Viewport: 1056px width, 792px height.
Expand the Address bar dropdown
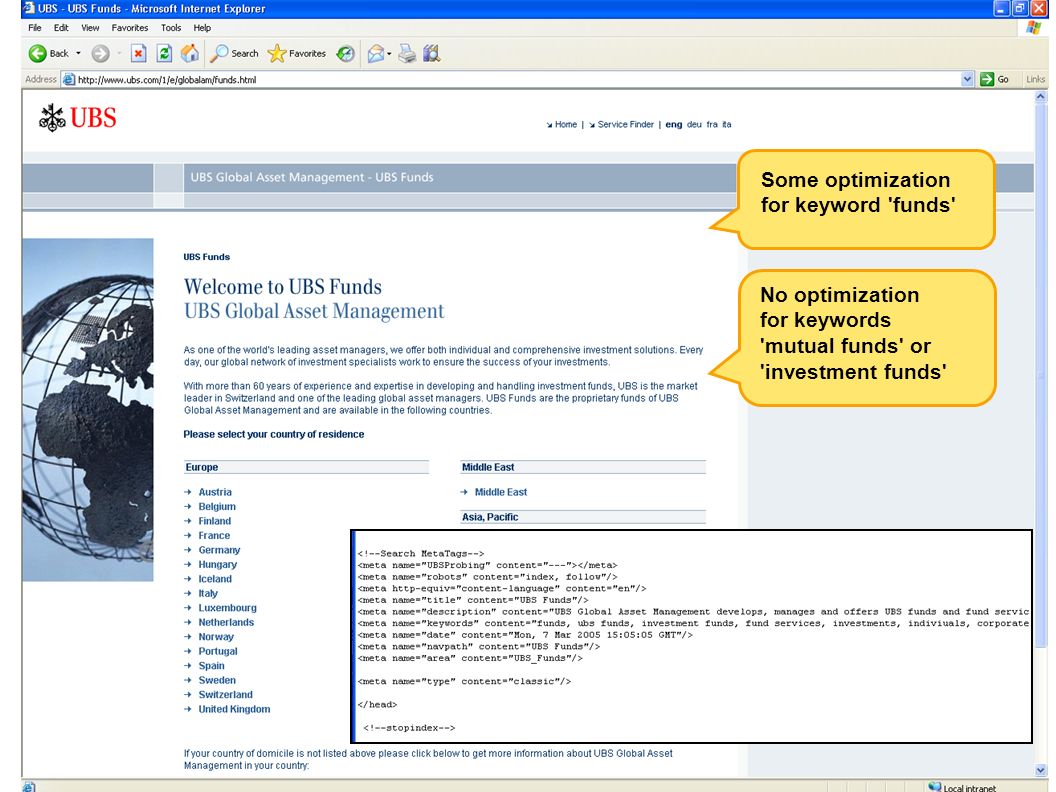pyautogui.click(x=967, y=79)
